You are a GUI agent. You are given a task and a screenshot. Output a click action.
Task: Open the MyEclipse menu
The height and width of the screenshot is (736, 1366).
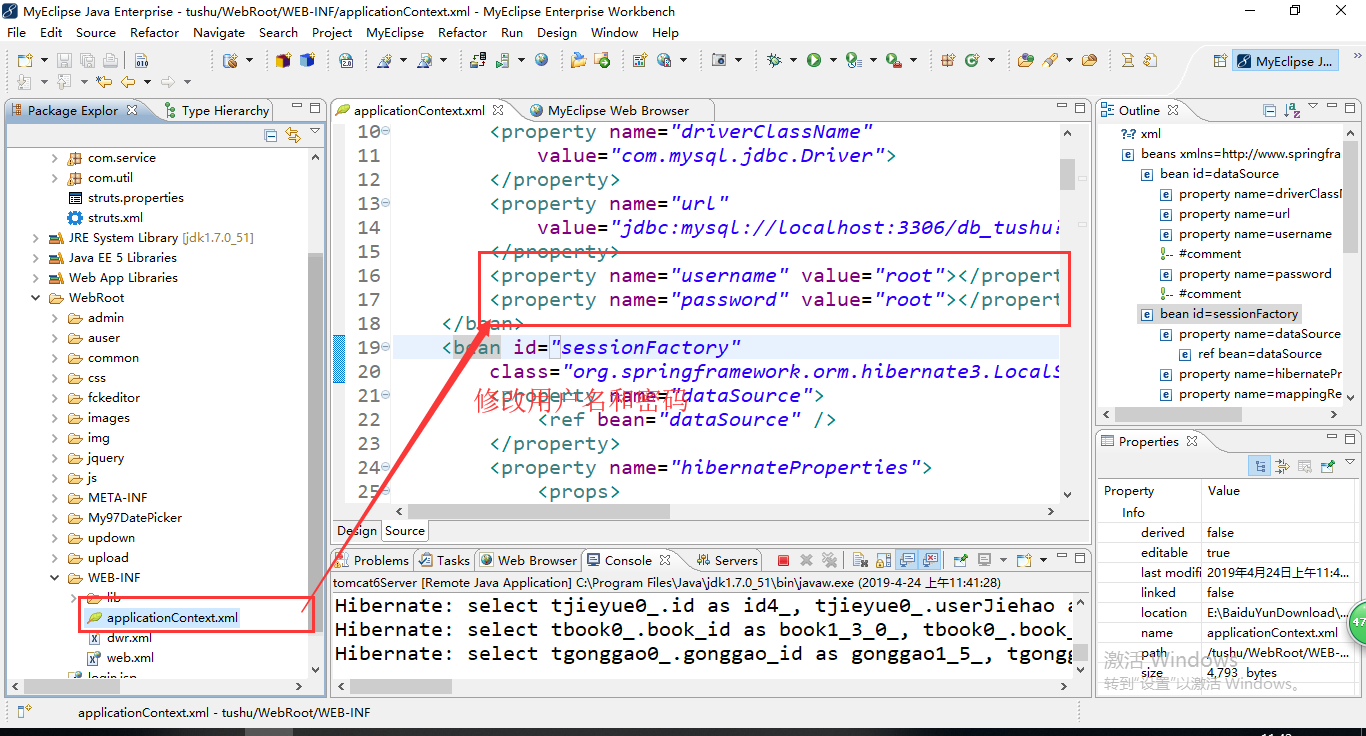click(x=395, y=32)
